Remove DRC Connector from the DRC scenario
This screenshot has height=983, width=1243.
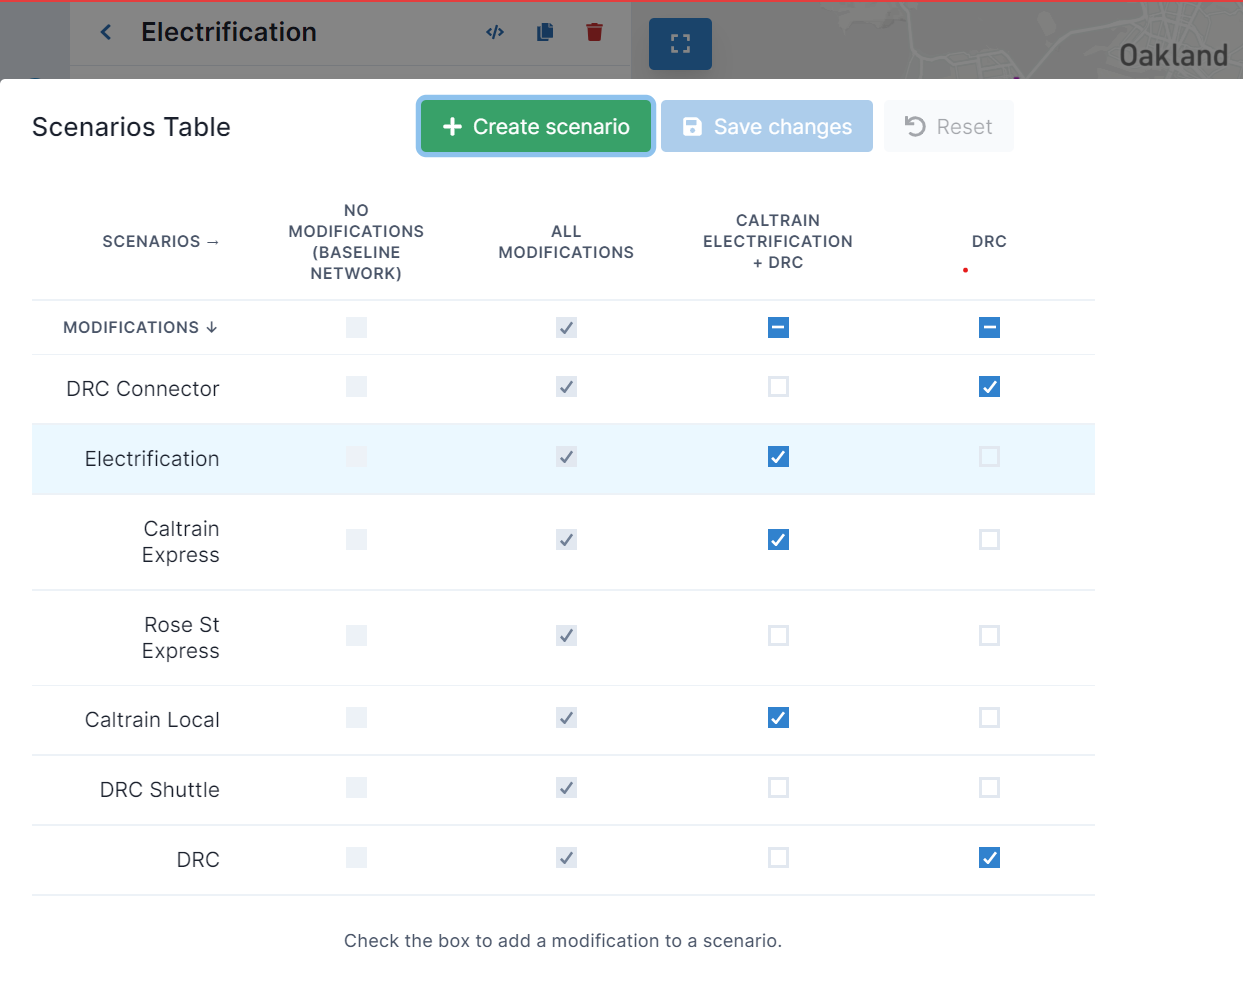click(x=989, y=387)
